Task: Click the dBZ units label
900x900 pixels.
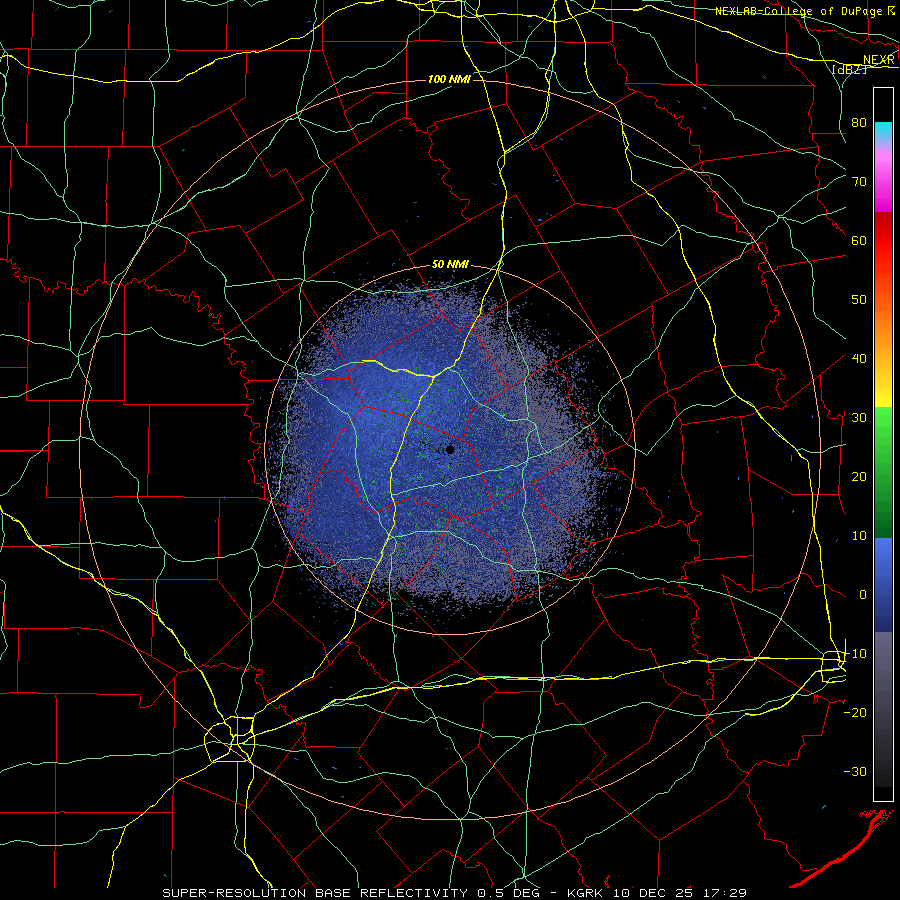Action: pyautogui.click(x=850, y=69)
